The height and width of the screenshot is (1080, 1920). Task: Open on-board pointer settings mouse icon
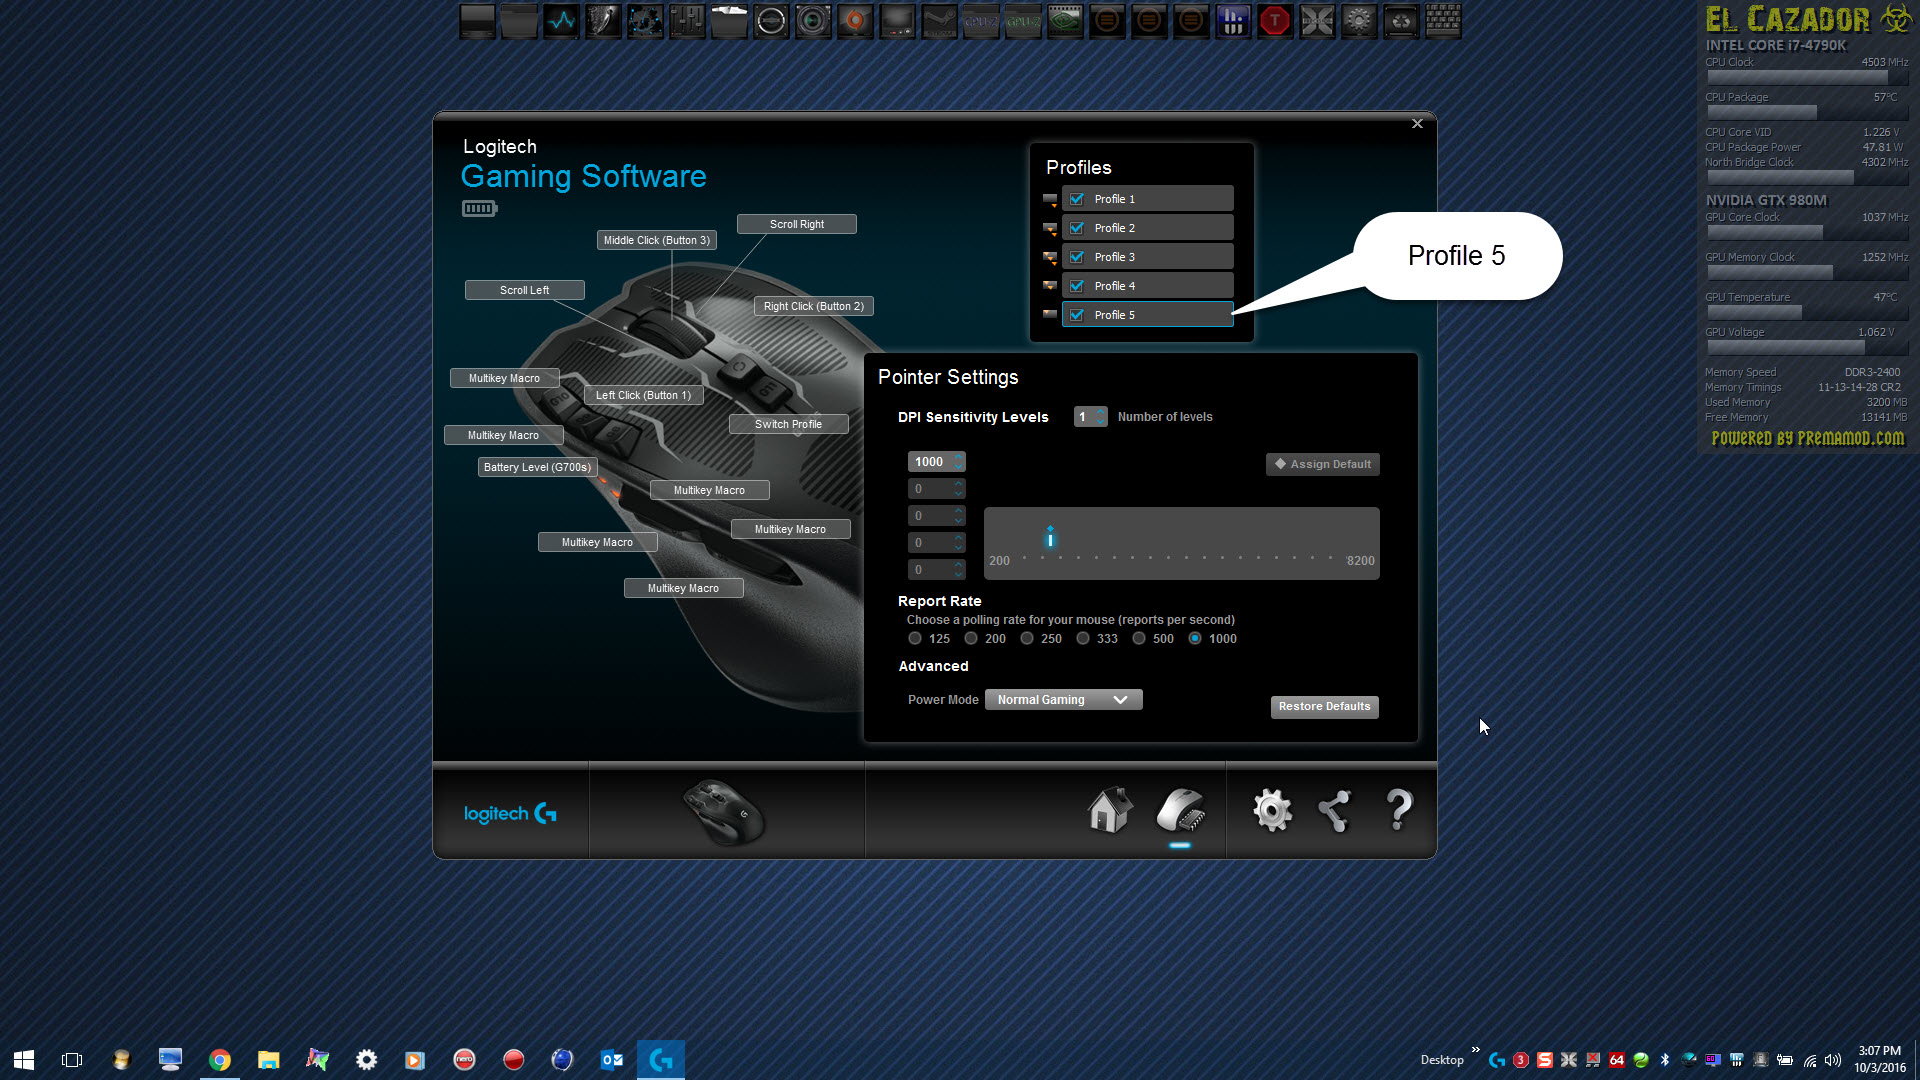(1180, 810)
